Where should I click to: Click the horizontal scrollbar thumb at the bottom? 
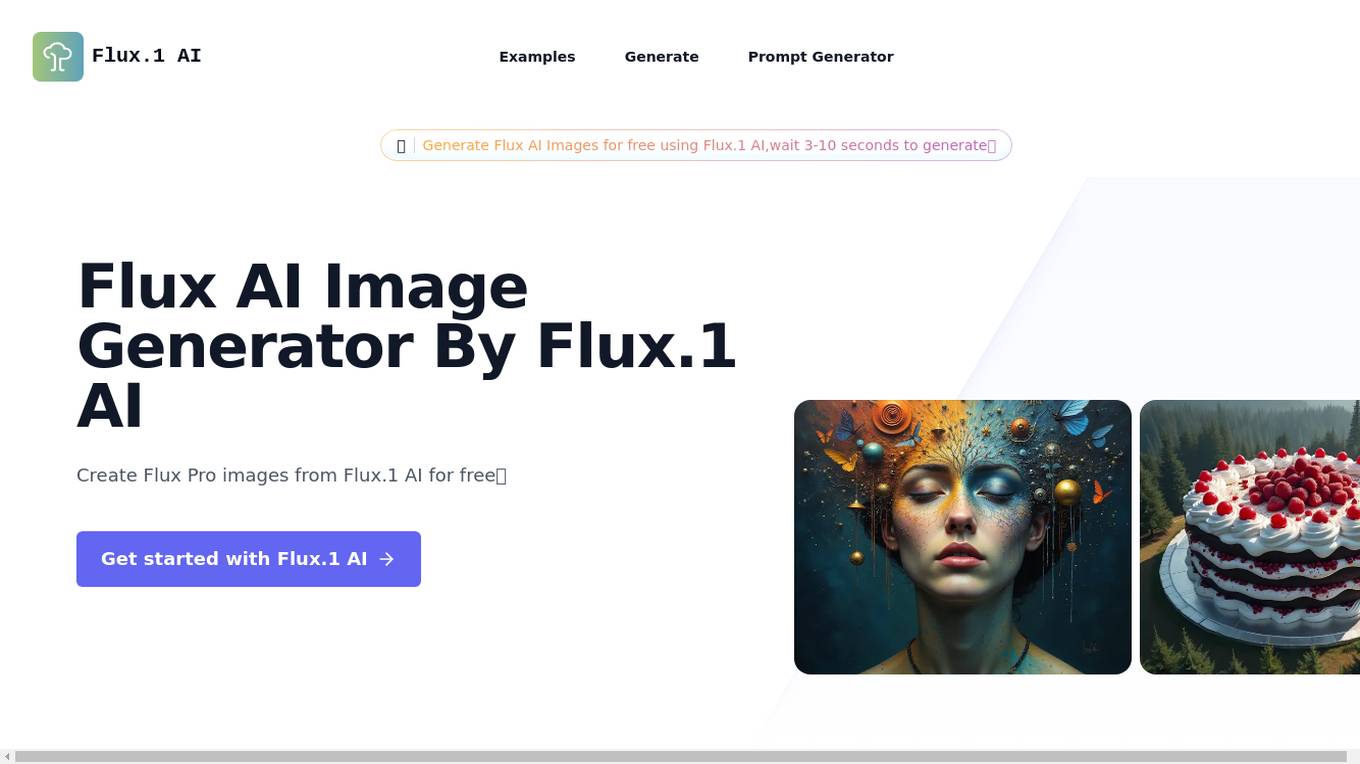click(681, 757)
